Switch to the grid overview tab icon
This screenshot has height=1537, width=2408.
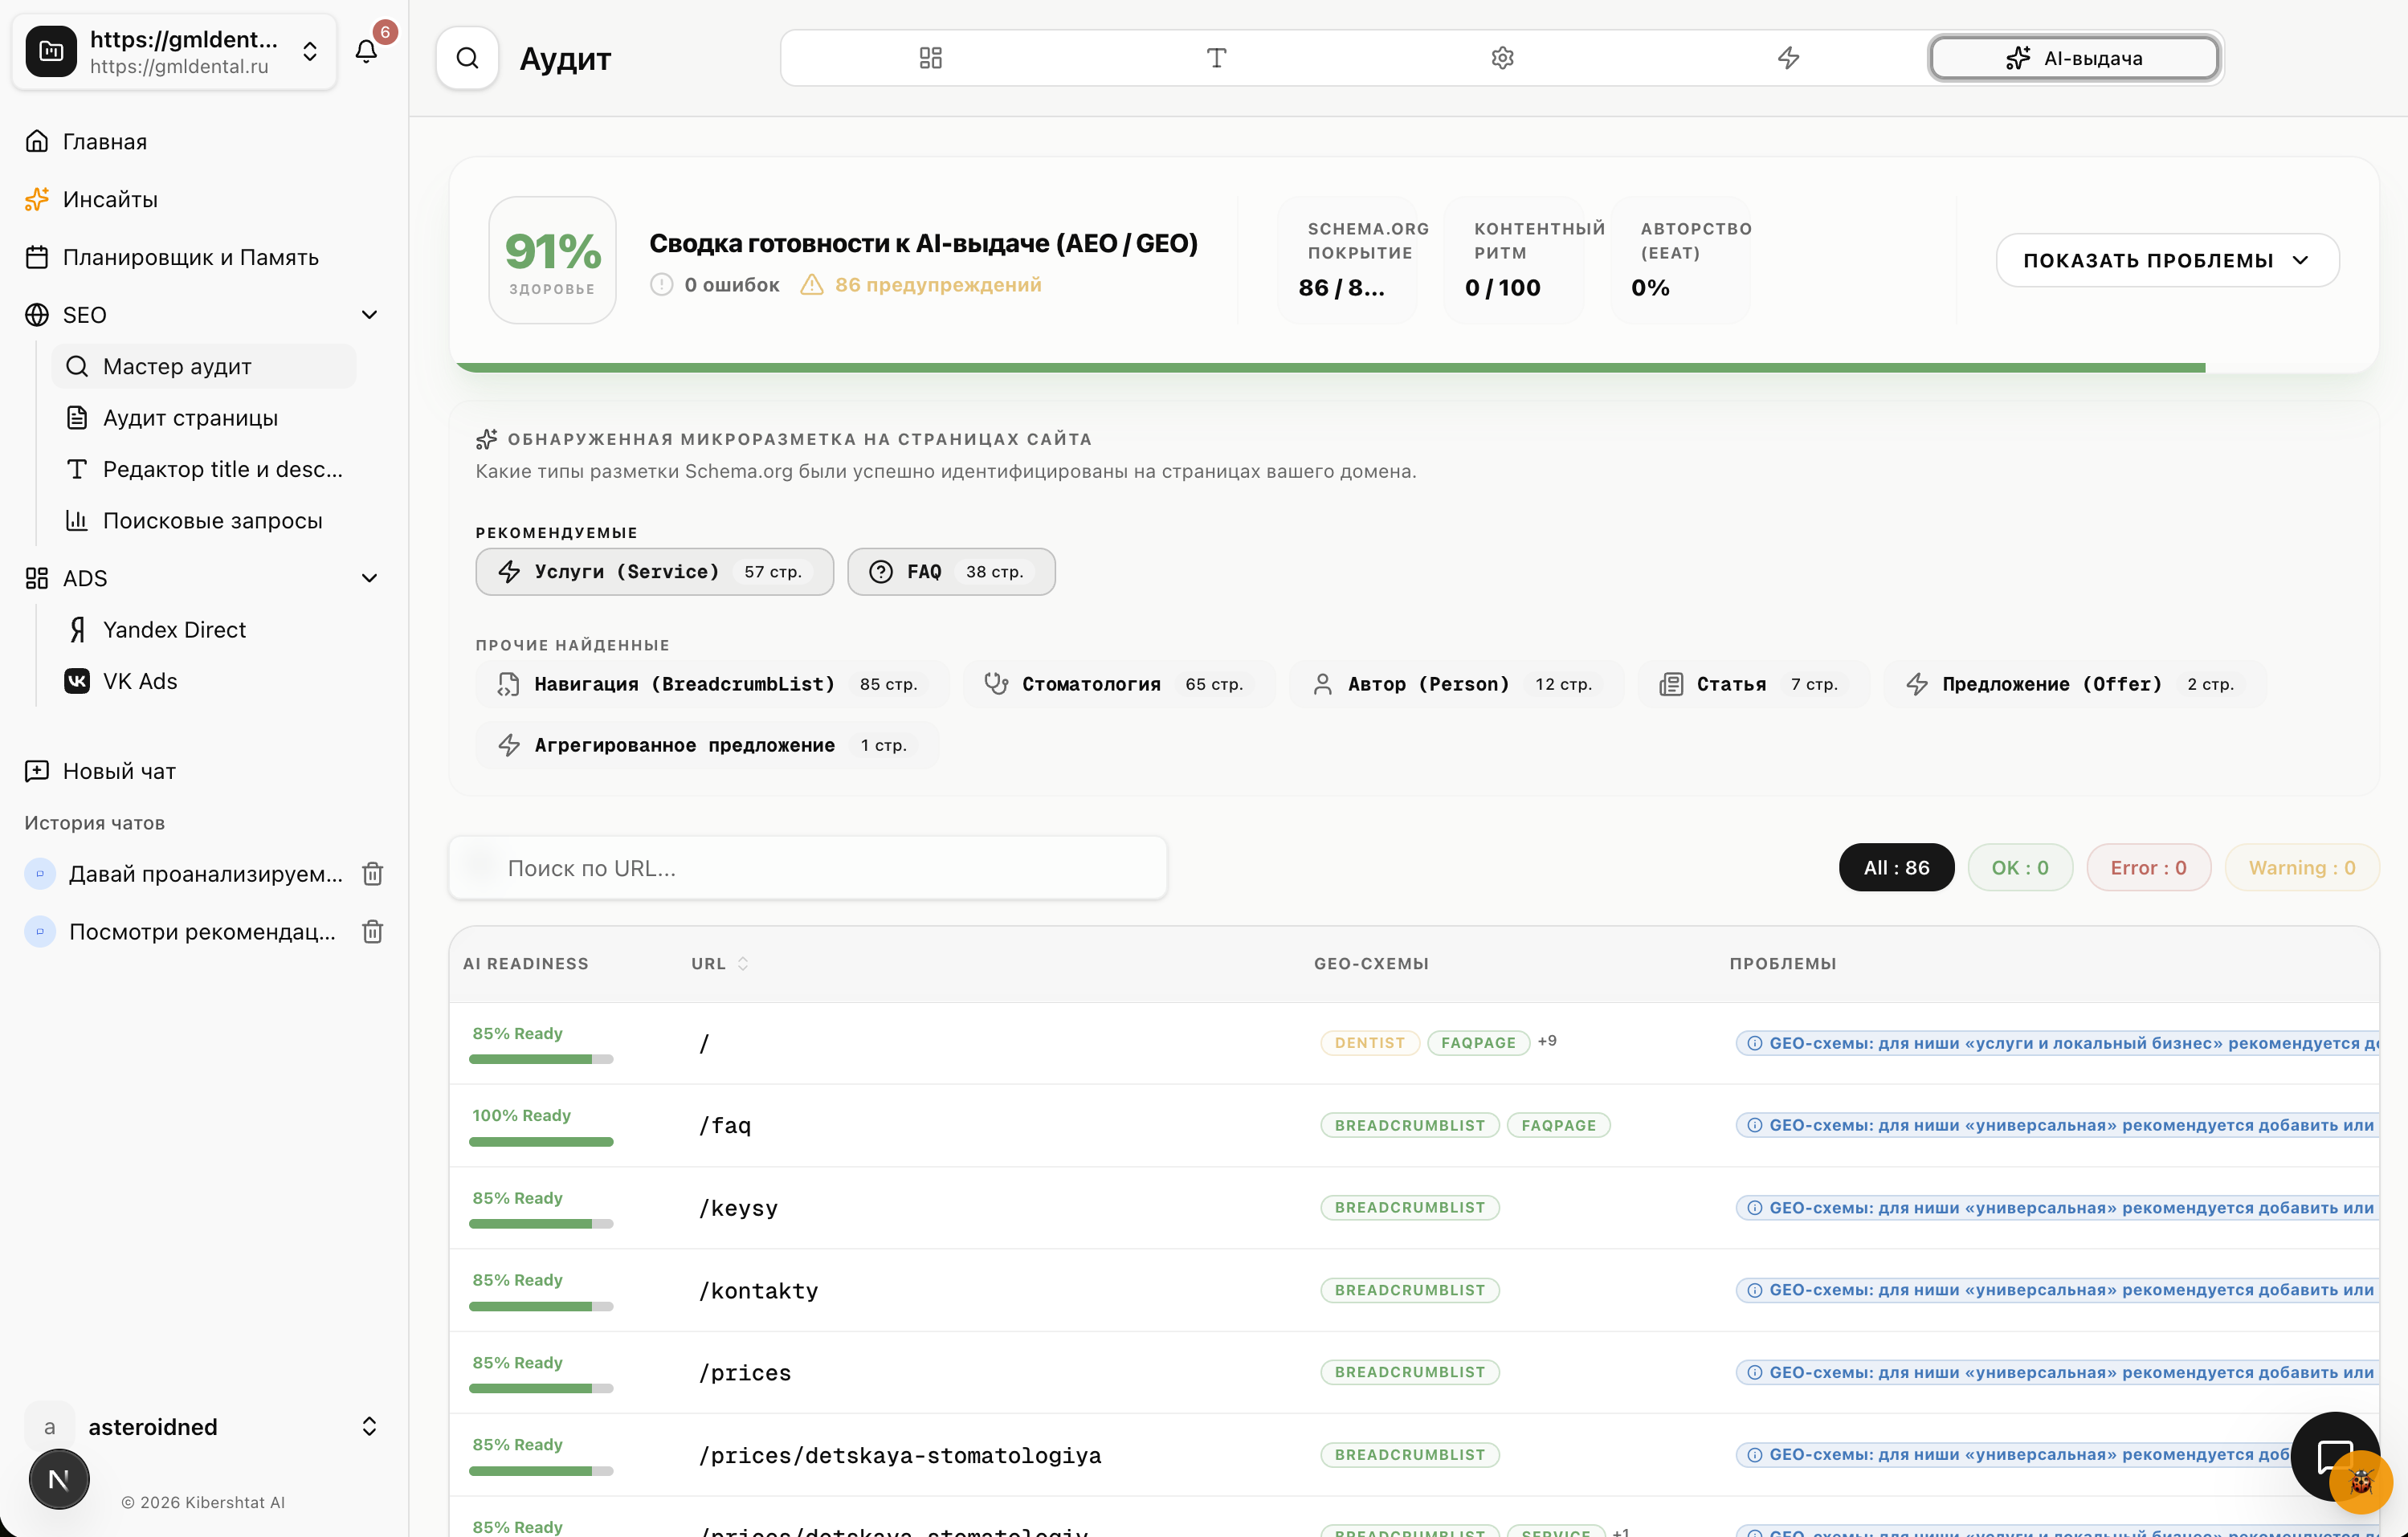tap(930, 58)
